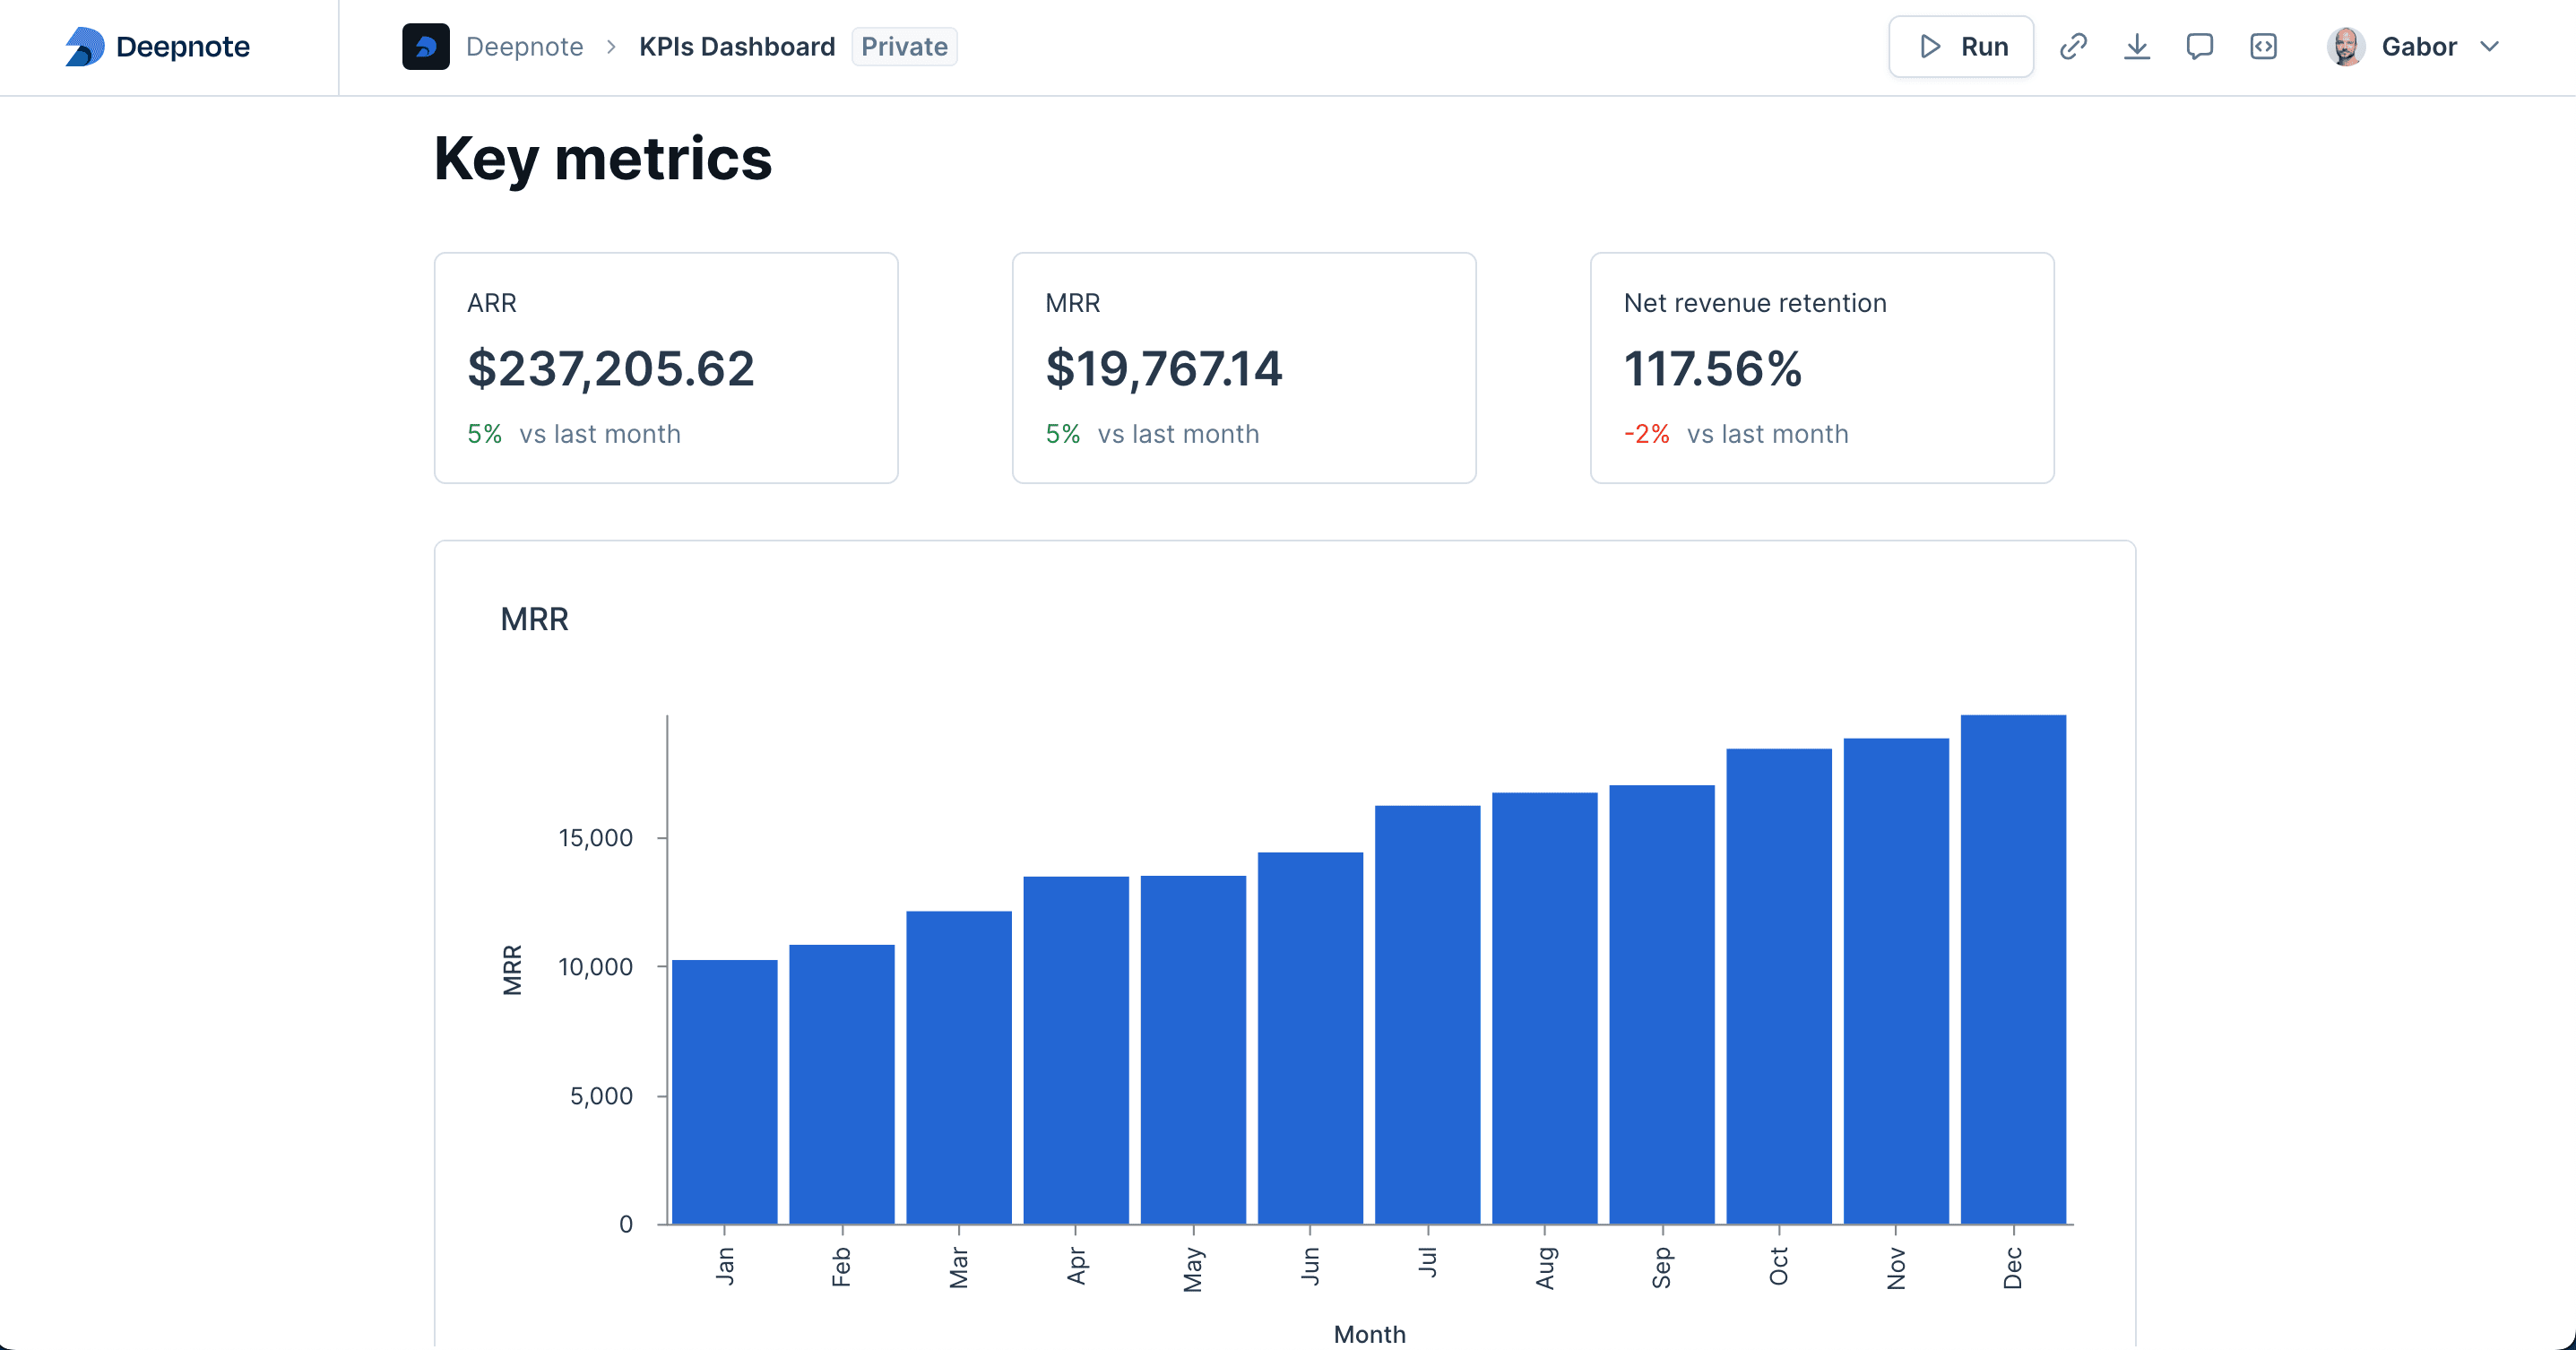Image resolution: width=2576 pixels, height=1350 pixels.
Task: Click the 15,000 y-axis tick label
Action: pos(595,838)
